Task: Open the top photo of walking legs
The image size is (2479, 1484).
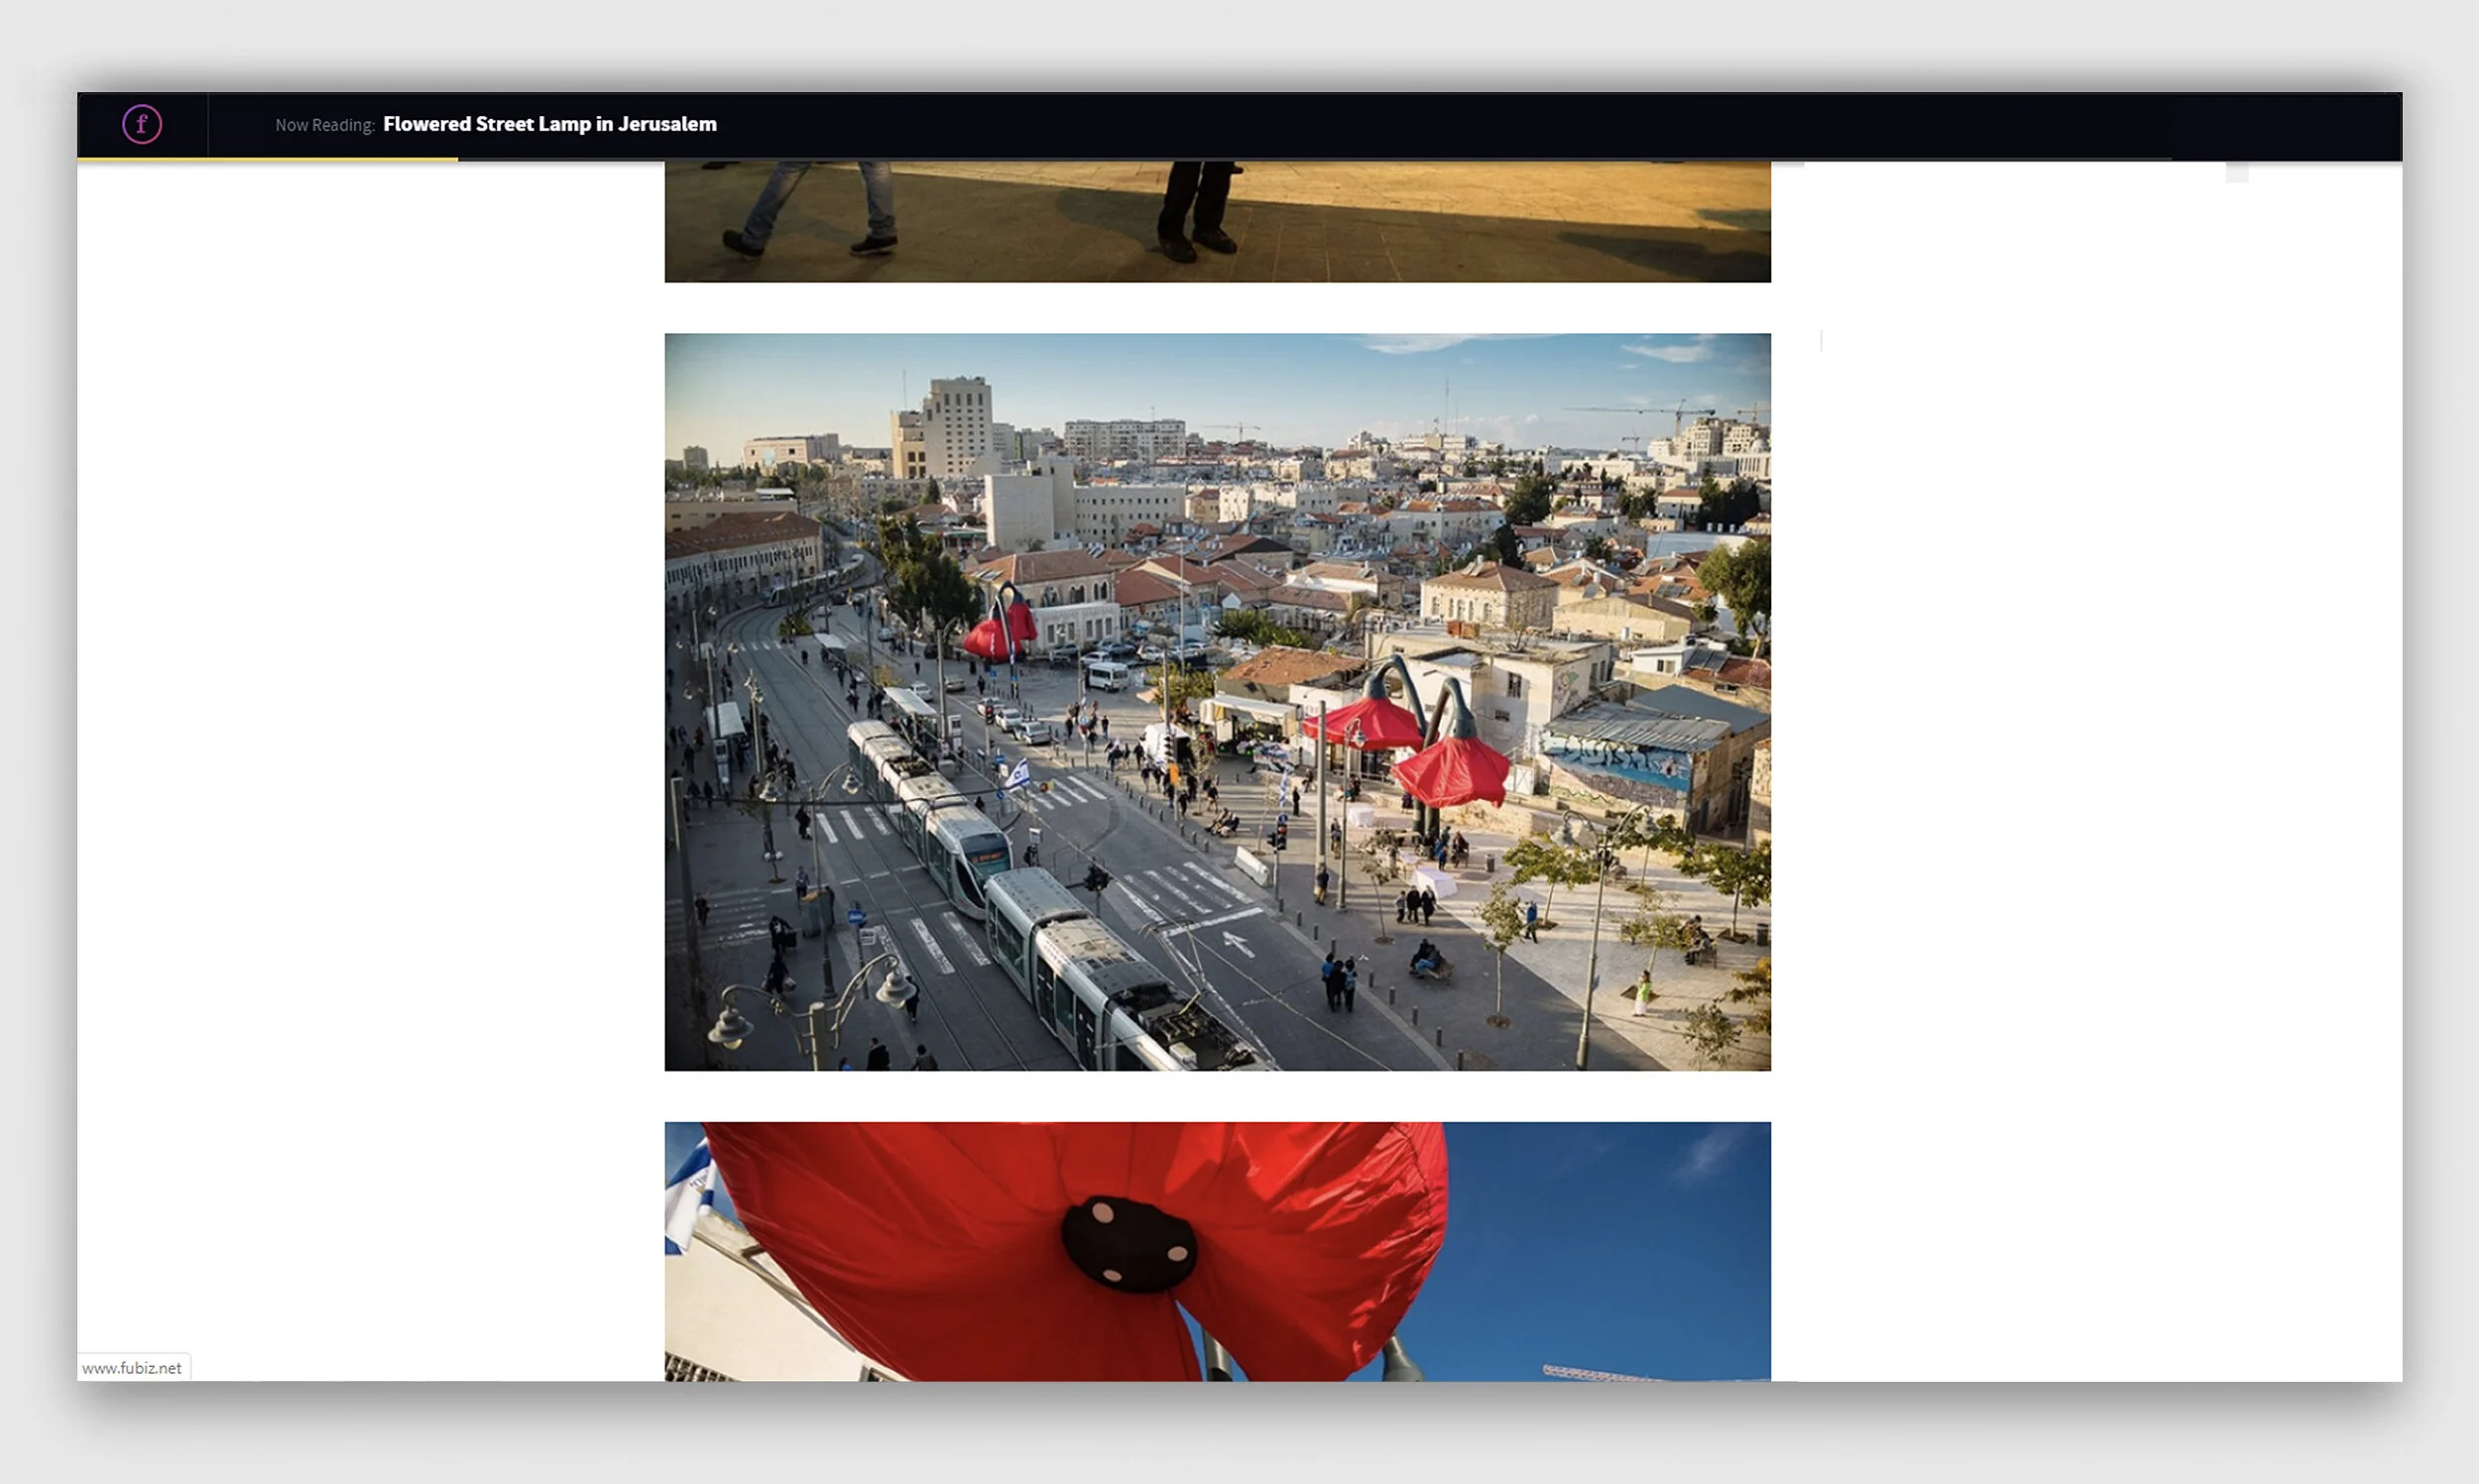Action: (1217, 221)
